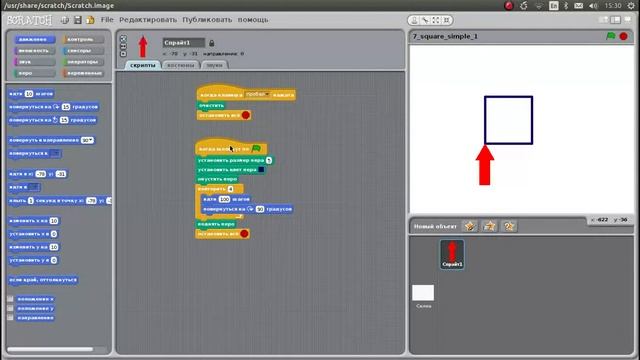The width and height of the screenshot is (640, 360).
Task: Click pen size value in set pen size block
Action: coord(269,160)
